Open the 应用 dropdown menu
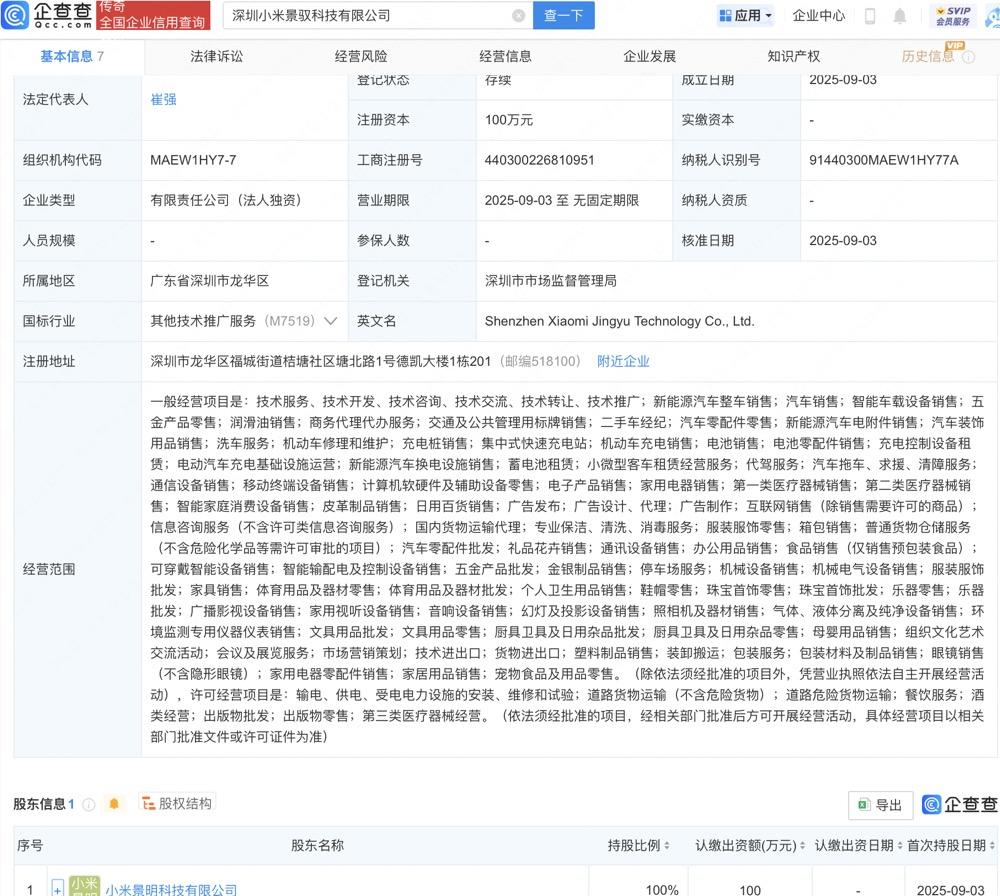The image size is (1000, 896). tap(746, 16)
